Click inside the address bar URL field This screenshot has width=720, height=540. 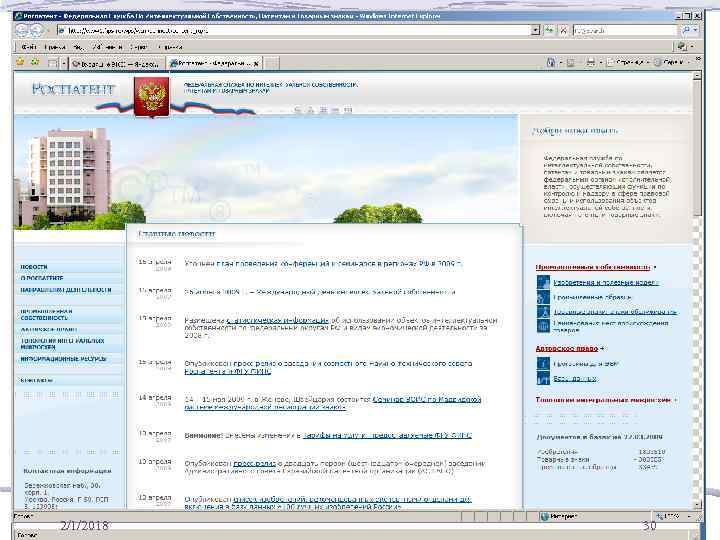[x=294, y=30]
